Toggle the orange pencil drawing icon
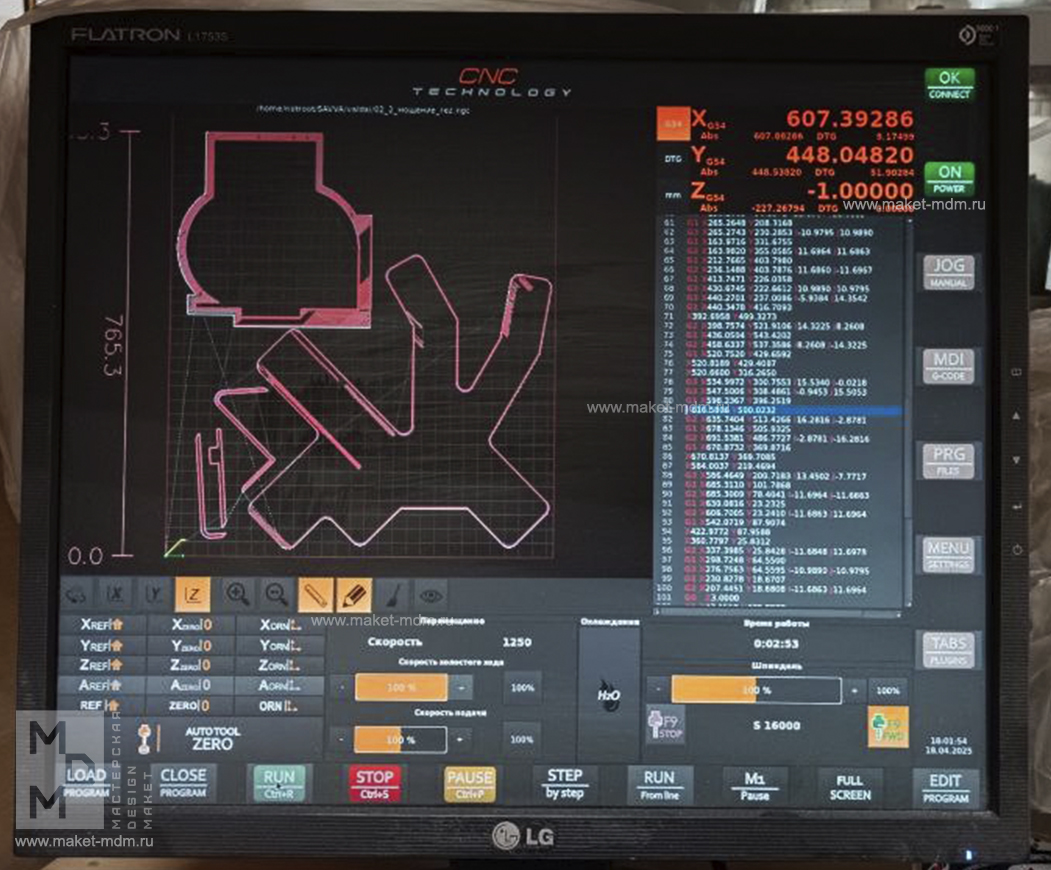Viewport: 1051px width, 870px height. tap(354, 595)
